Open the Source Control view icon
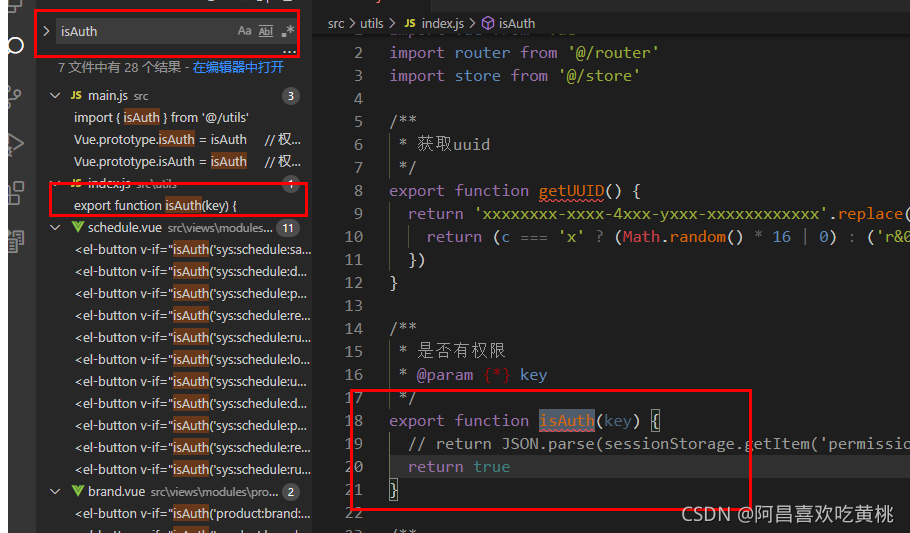910x533 pixels. 15,96
